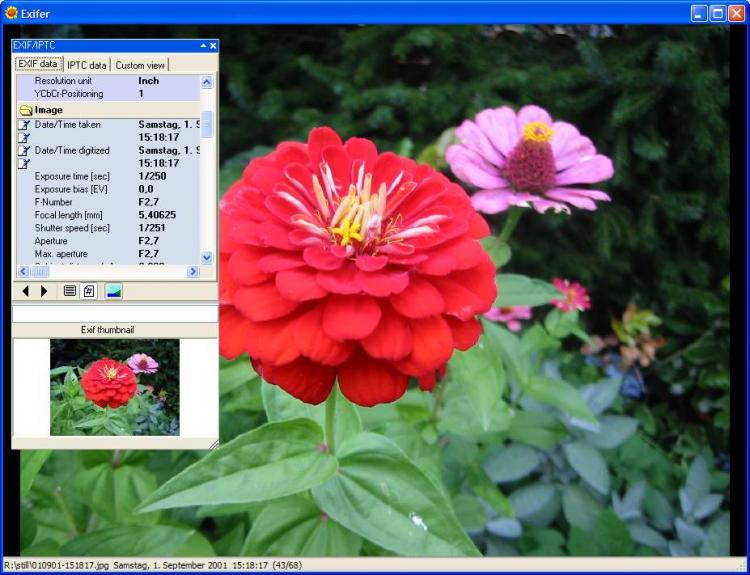Click edit icon beside Date/Time digitized
This screenshot has height=575, width=750.
pyautogui.click(x=24, y=150)
